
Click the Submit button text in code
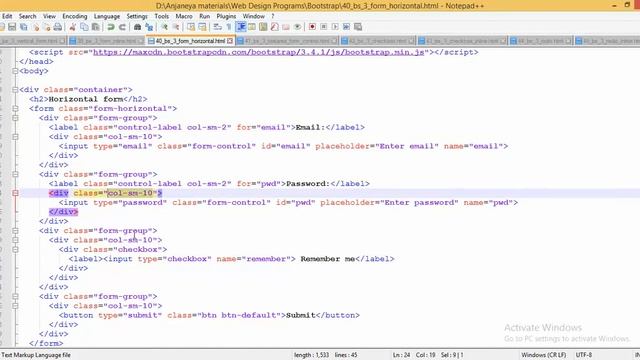tap(300, 315)
